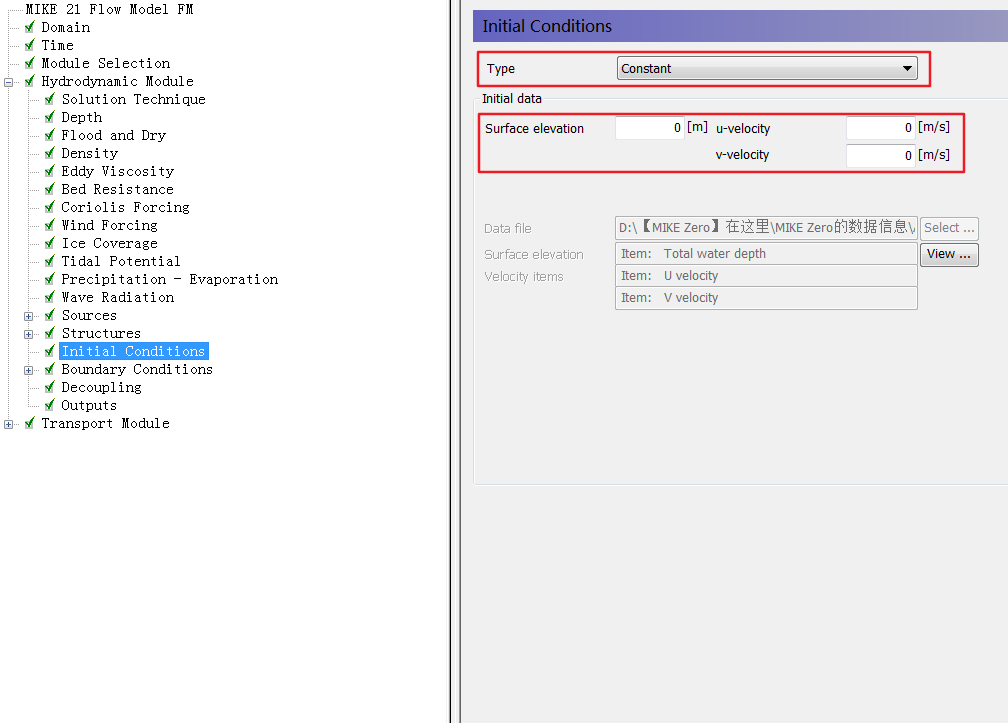Click the green checkmark beside Tidal Potential
The height and width of the screenshot is (723, 1008).
point(50,261)
